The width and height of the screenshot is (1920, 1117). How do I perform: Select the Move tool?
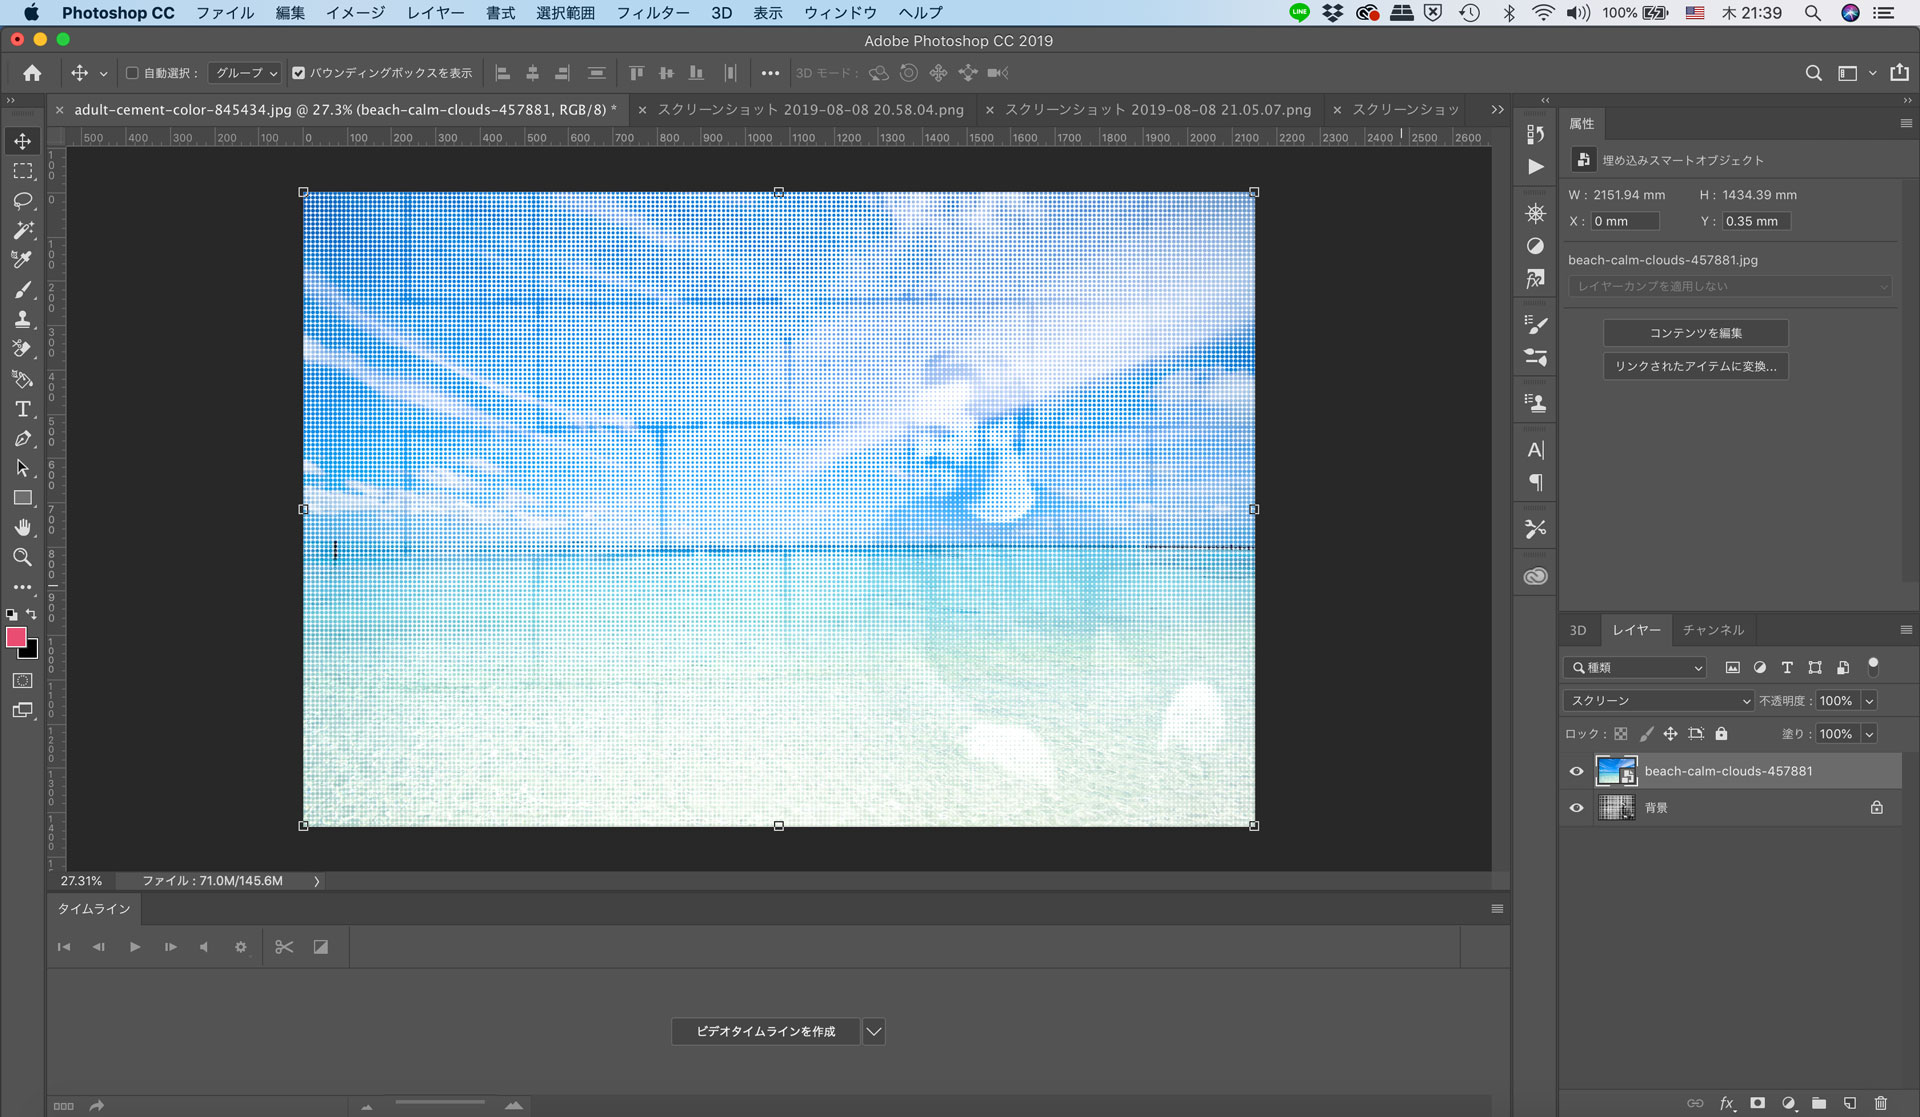[22, 141]
